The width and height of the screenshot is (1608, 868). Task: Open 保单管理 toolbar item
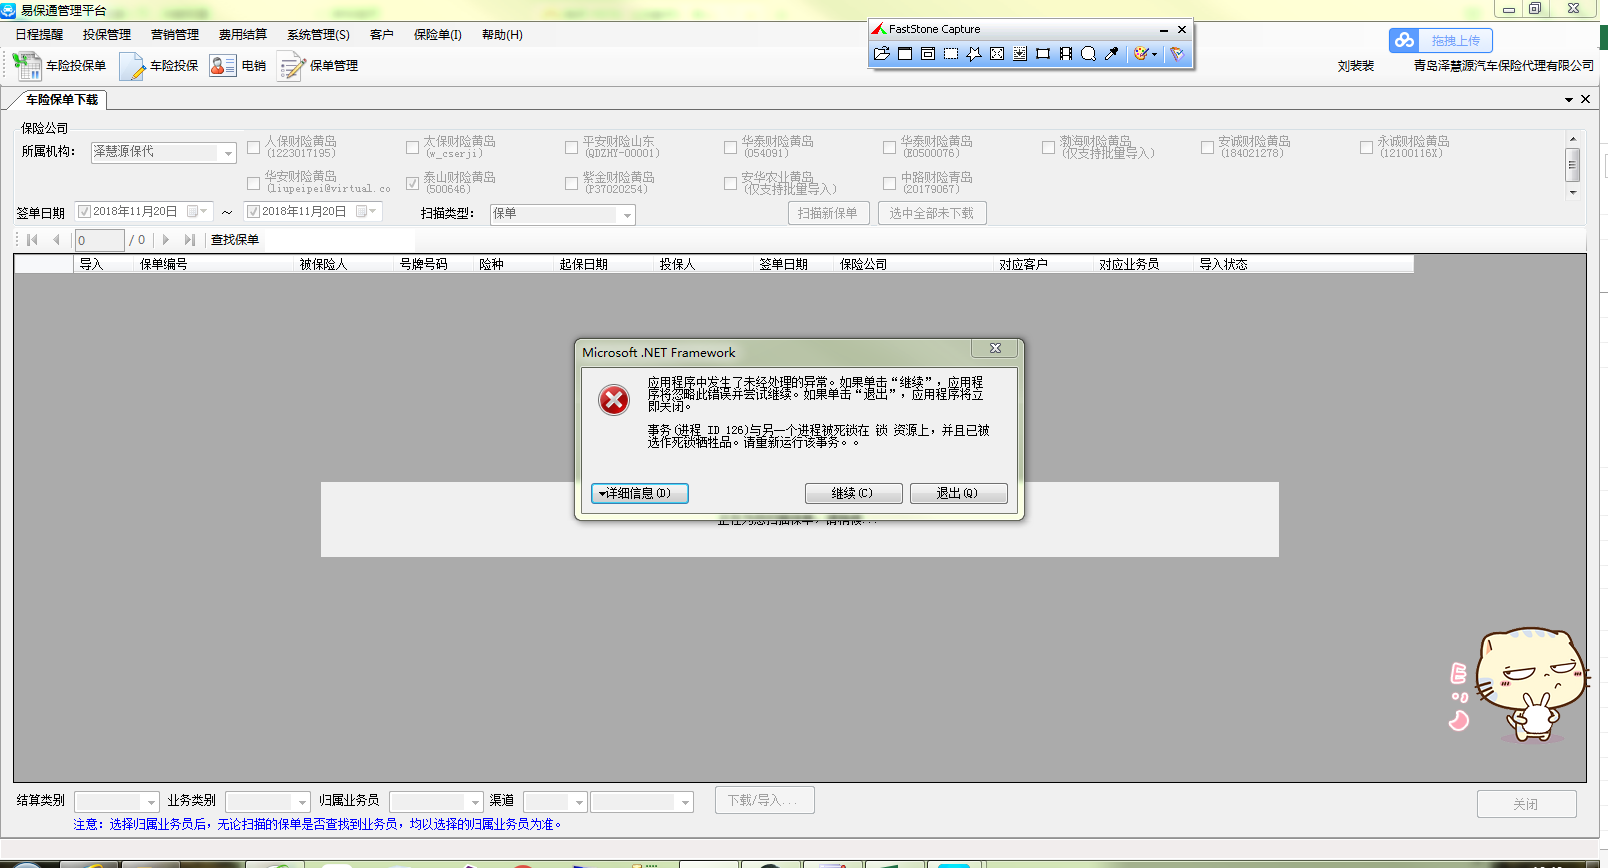point(318,66)
